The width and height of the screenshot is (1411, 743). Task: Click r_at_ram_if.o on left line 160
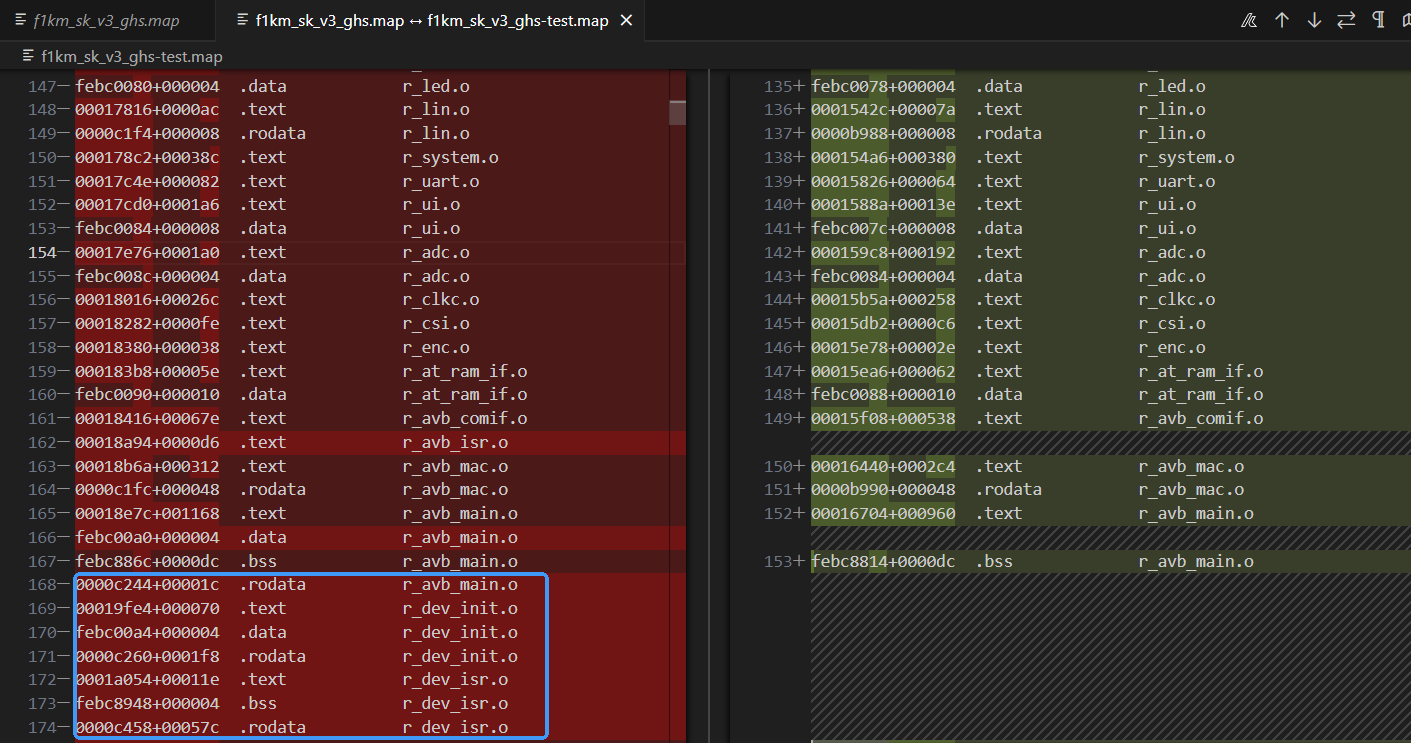click(x=465, y=395)
